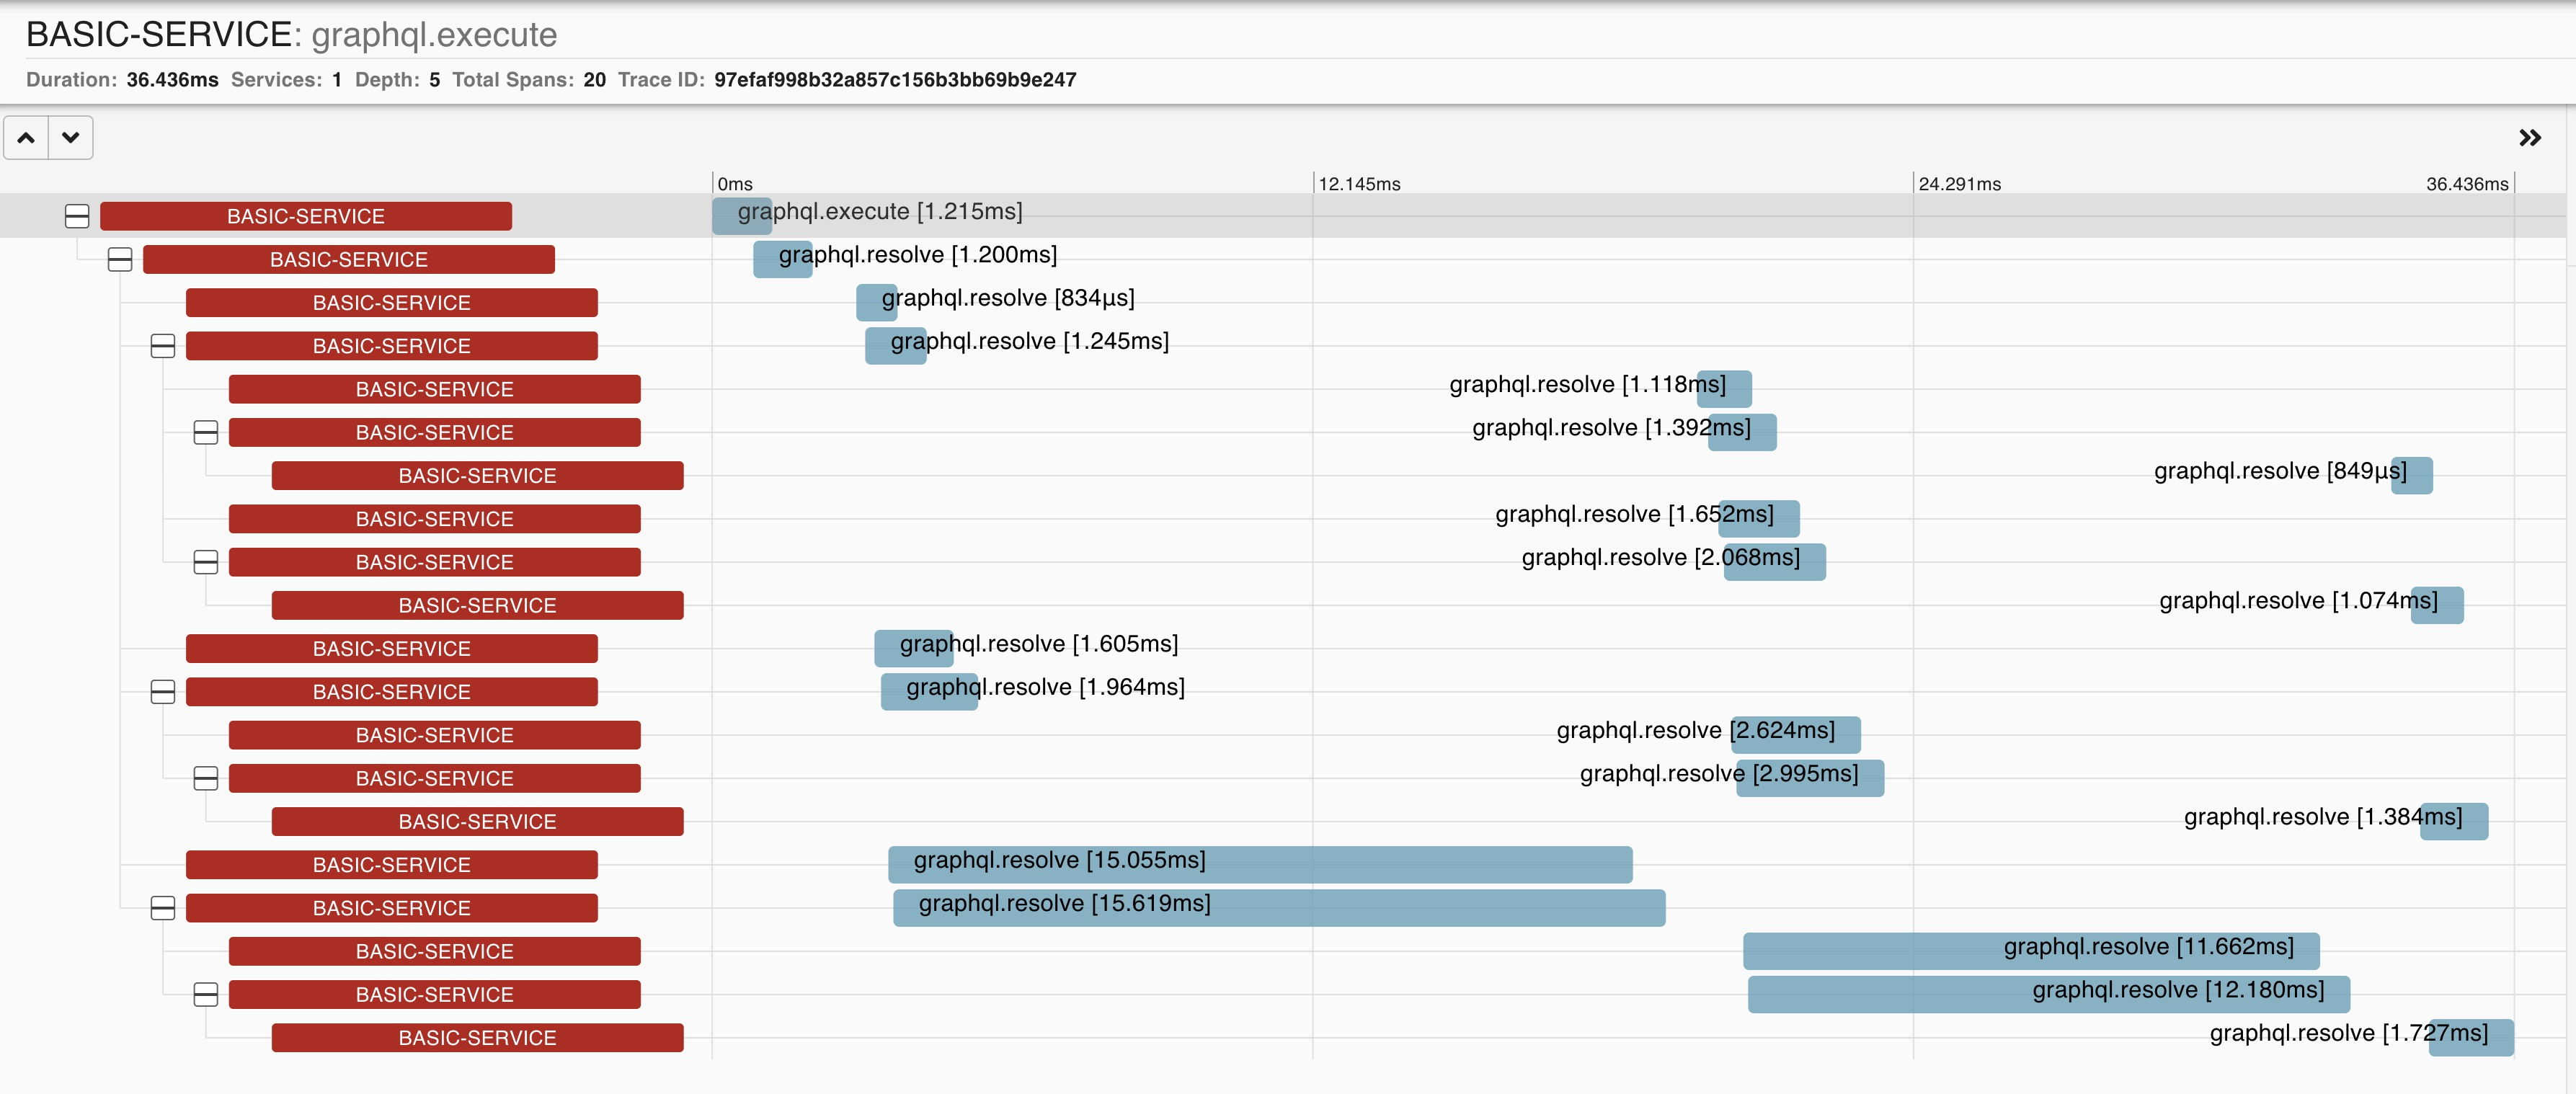Collapse the graphql.resolve [12.180ms] subtree
The image size is (2576, 1094).
206,994
